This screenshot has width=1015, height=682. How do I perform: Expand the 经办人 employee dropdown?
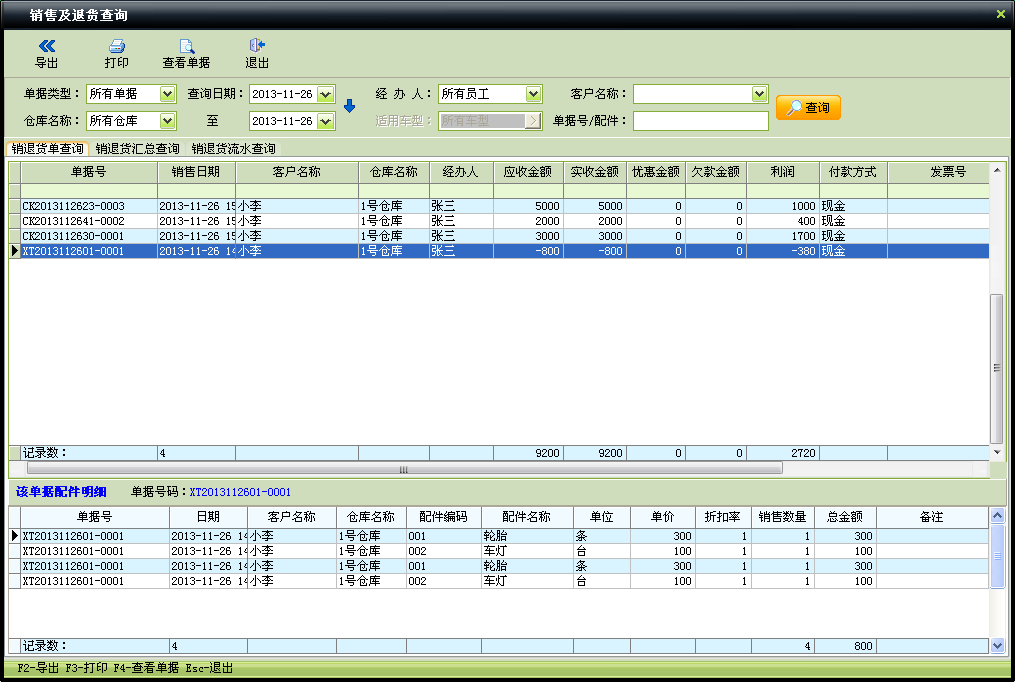point(533,94)
